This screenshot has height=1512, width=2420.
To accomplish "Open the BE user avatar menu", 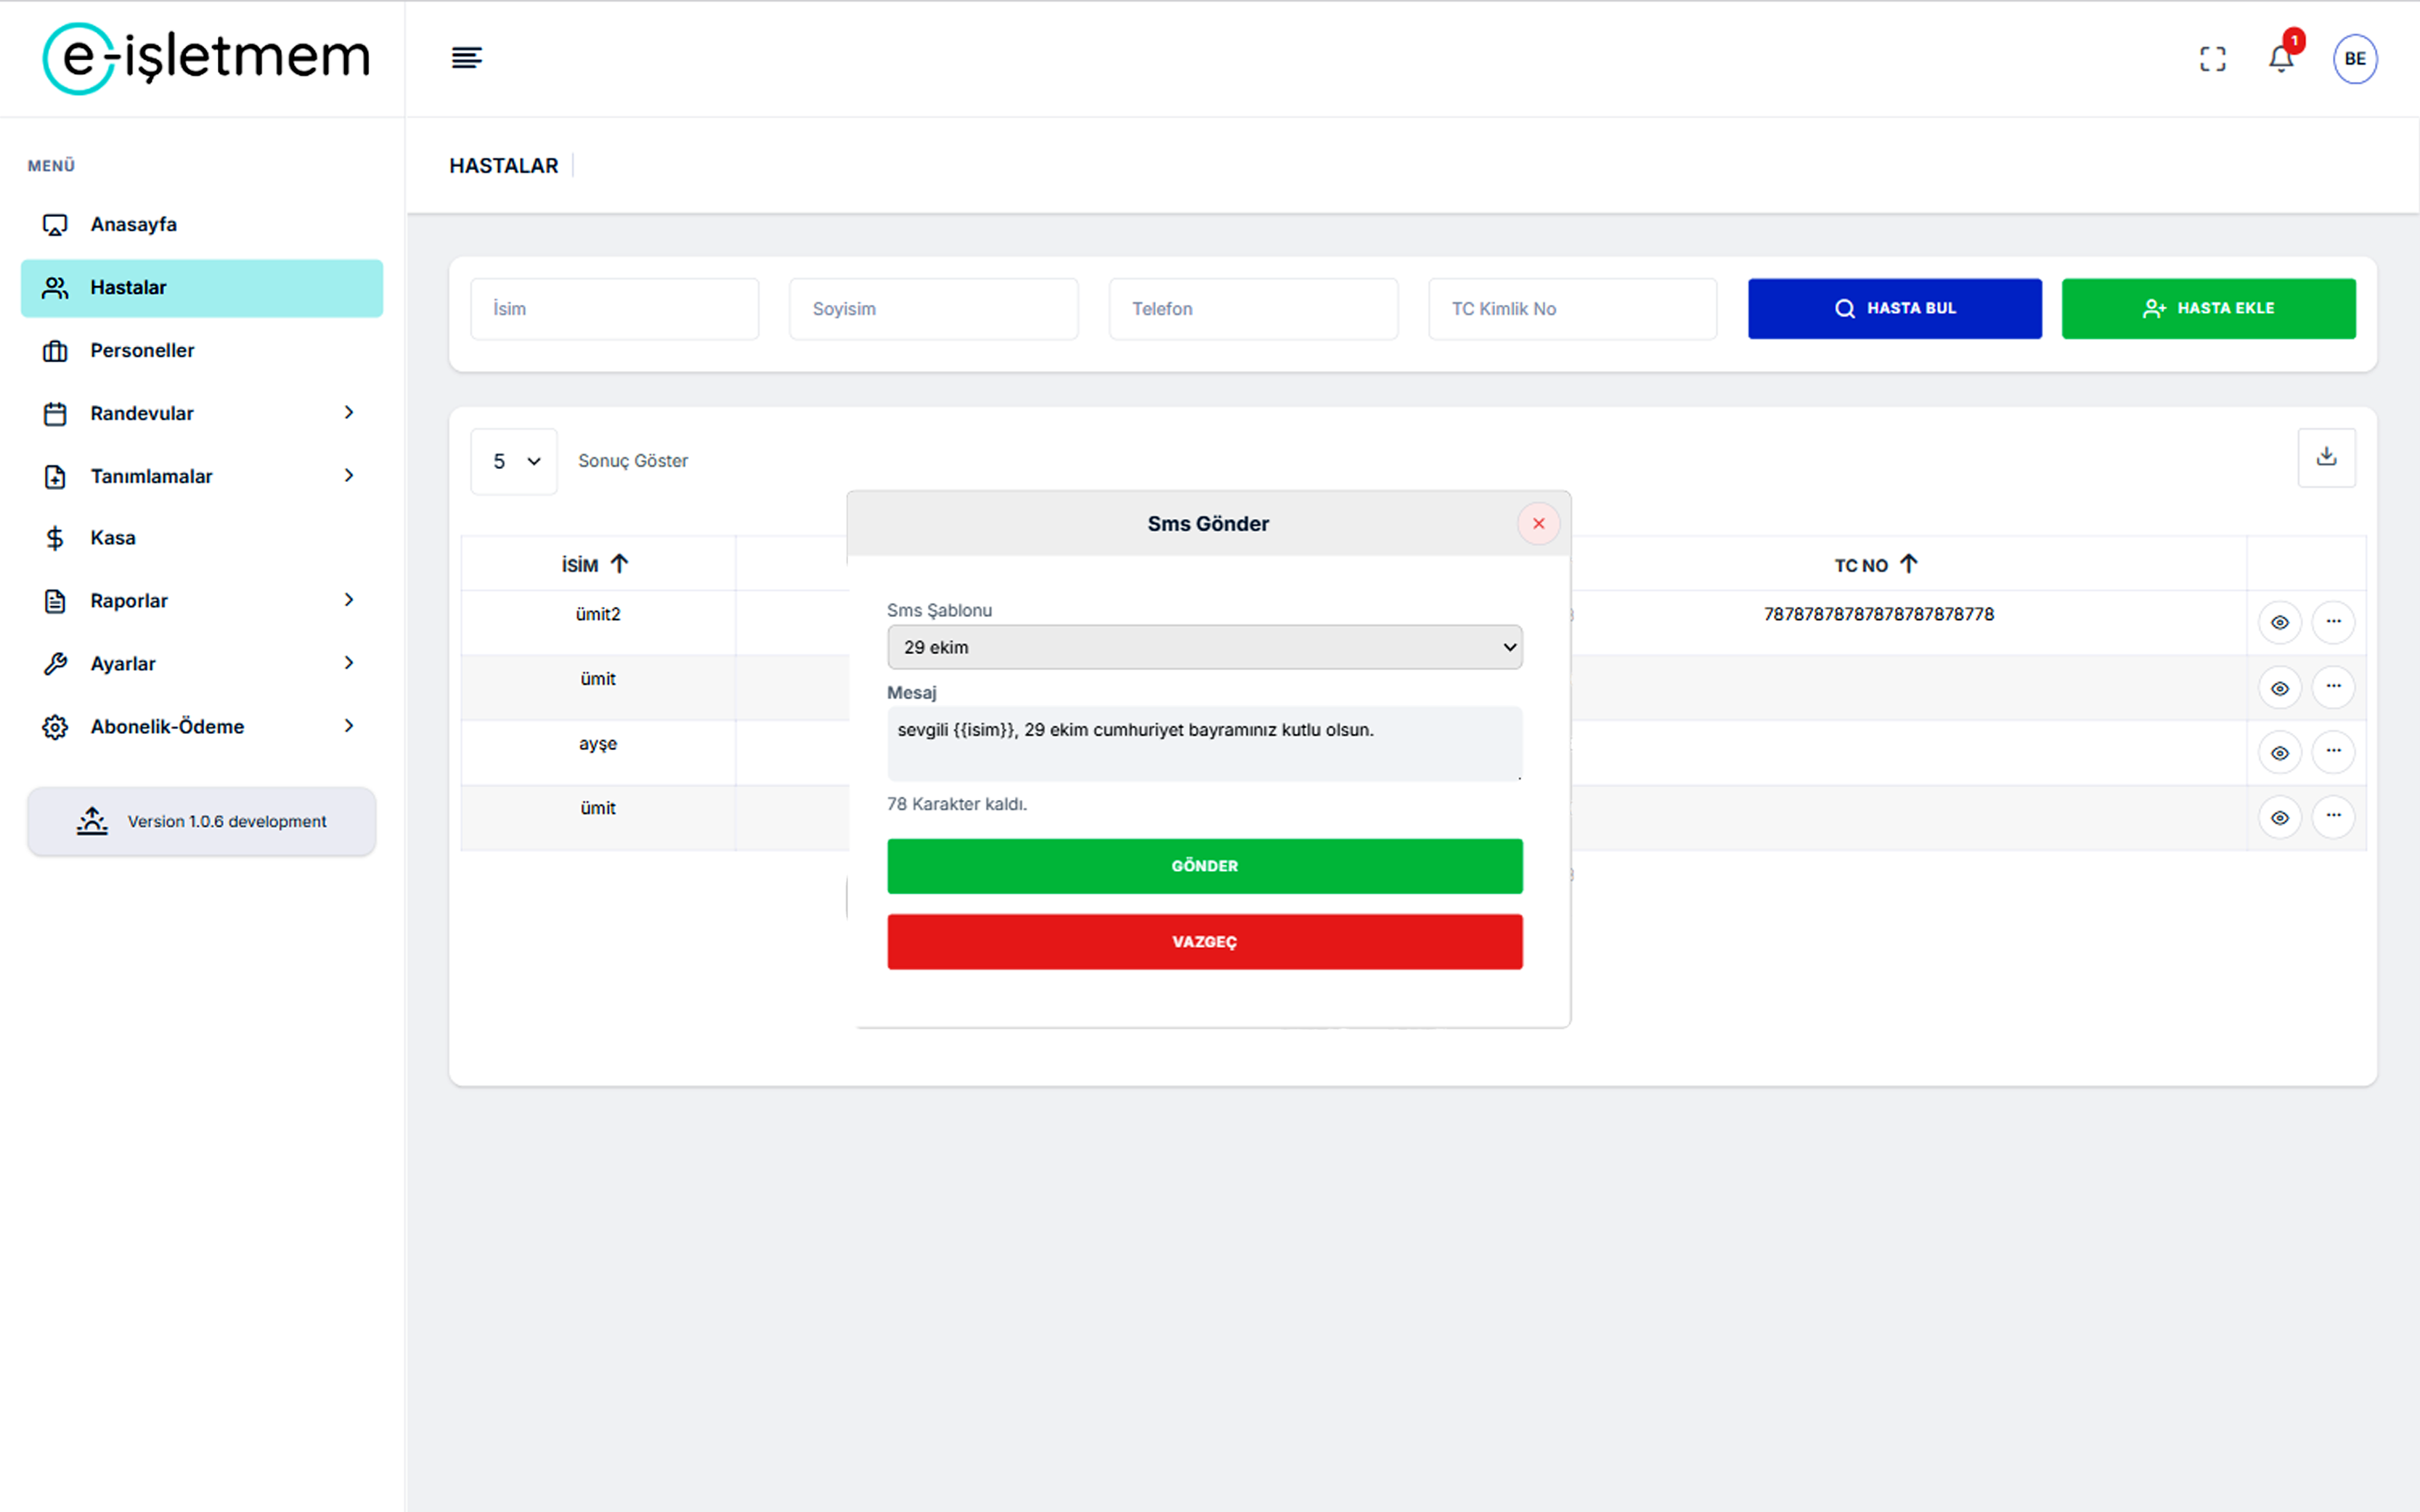I will tap(2355, 59).
